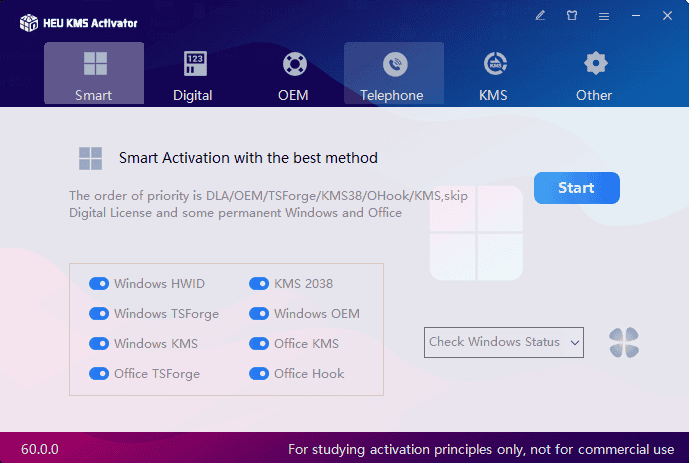Click the HEU KMS Activator logo icon
This screenshot has width=689, height=463.
coord(29,22)
